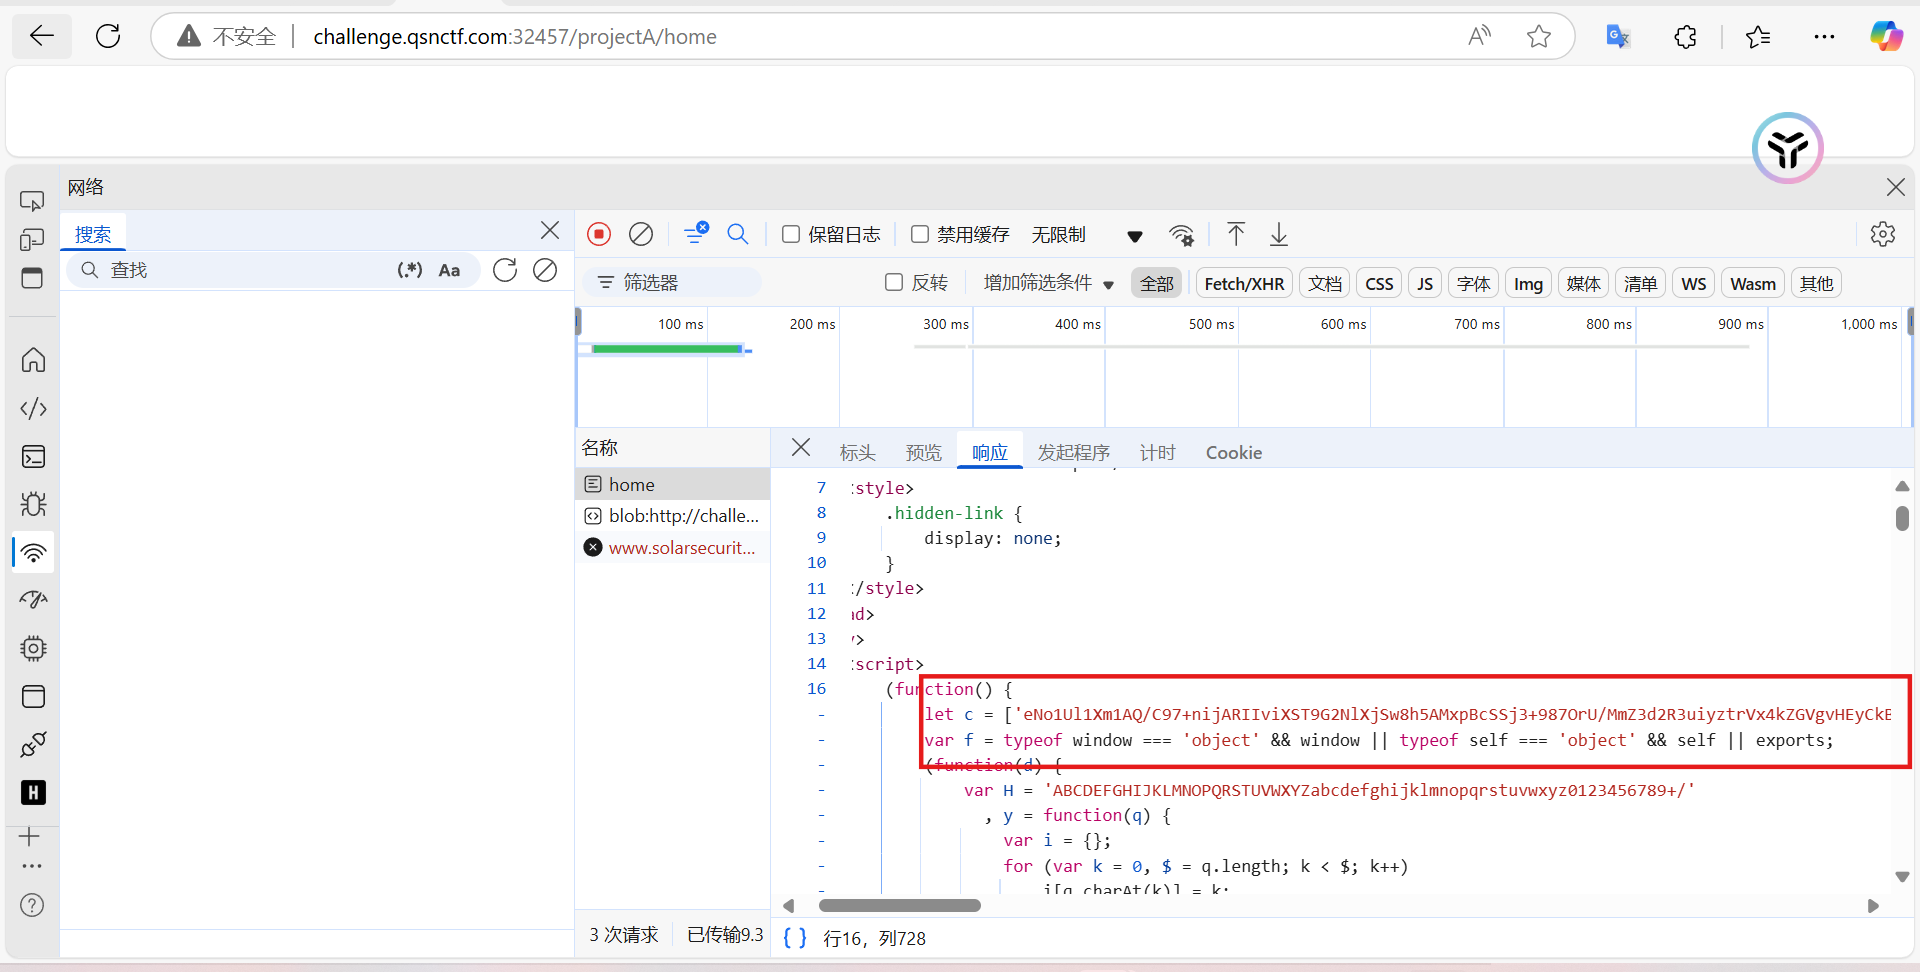The height and width of the screenshot is (972, 1920).
Task: Filter requests by WS
Action: click(x=1694, y=283)
